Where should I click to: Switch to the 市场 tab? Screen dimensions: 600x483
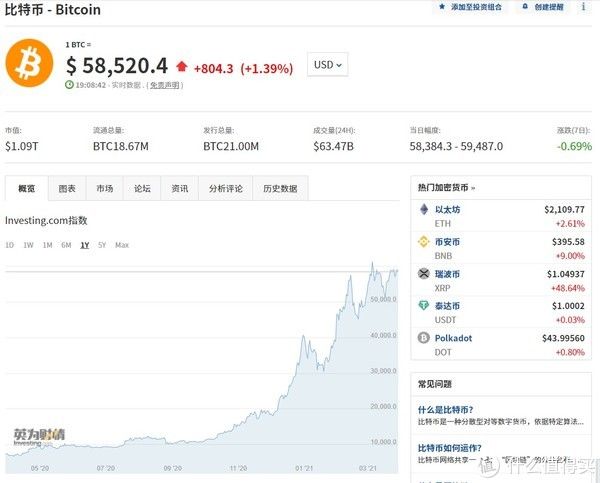[x=104, y=188]
